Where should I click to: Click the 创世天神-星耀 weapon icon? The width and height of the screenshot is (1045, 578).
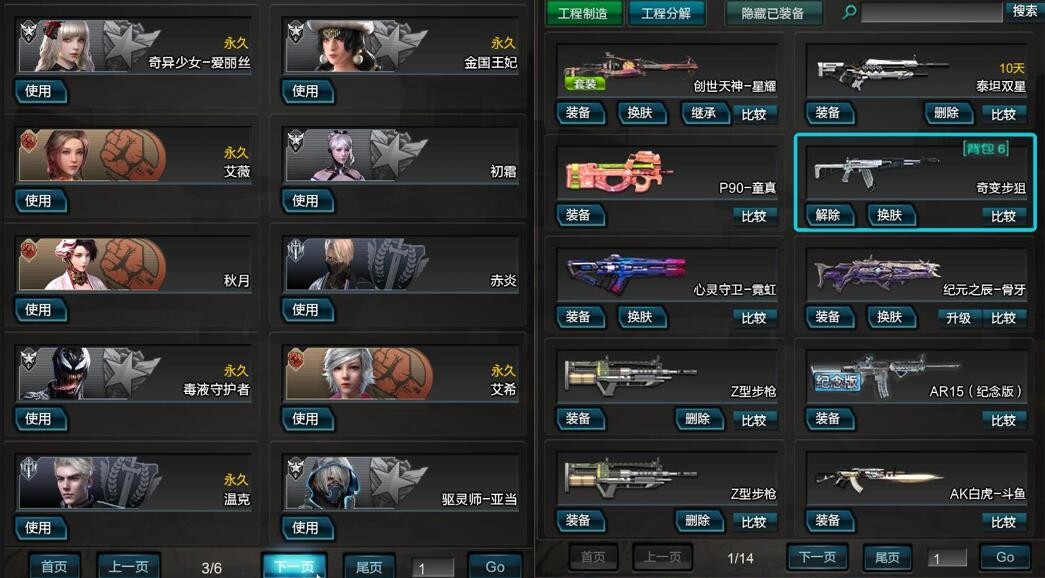[x=630, y=69]
